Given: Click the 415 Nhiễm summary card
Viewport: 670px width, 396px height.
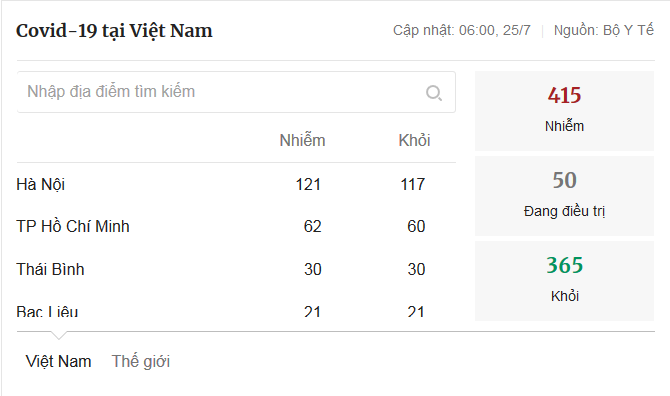Looking at the screenshot, I should point(564,111).
